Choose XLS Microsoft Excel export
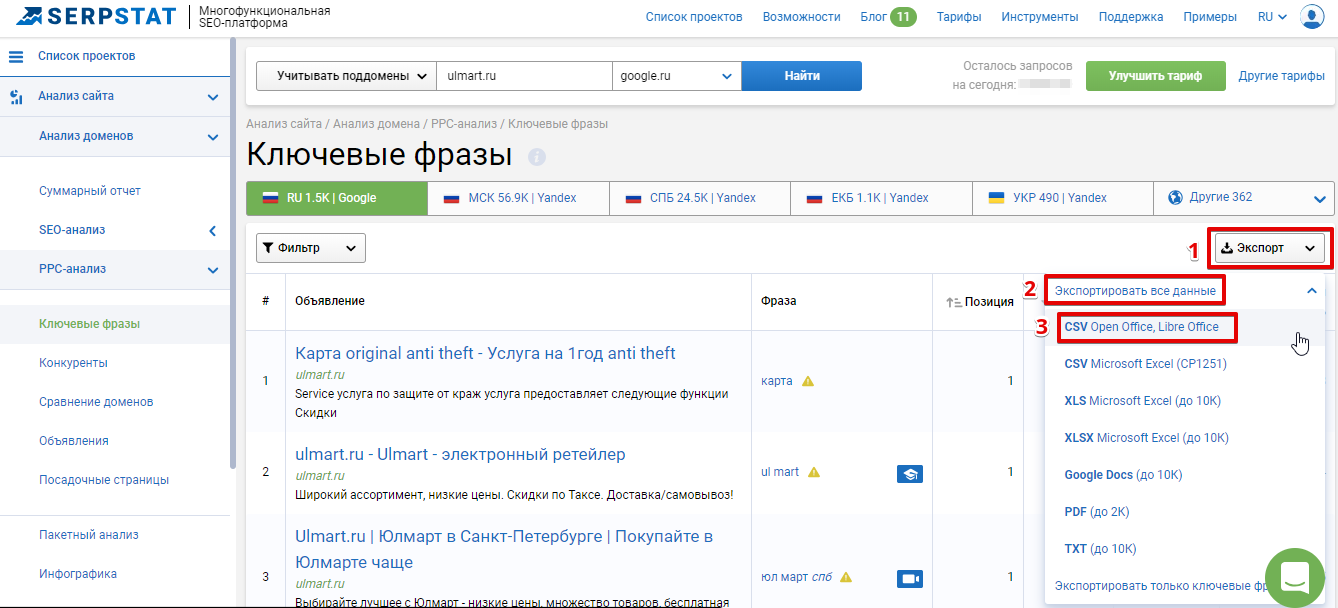The width and height of the screenshot is (1338, 608). [x=1142, y=401]
